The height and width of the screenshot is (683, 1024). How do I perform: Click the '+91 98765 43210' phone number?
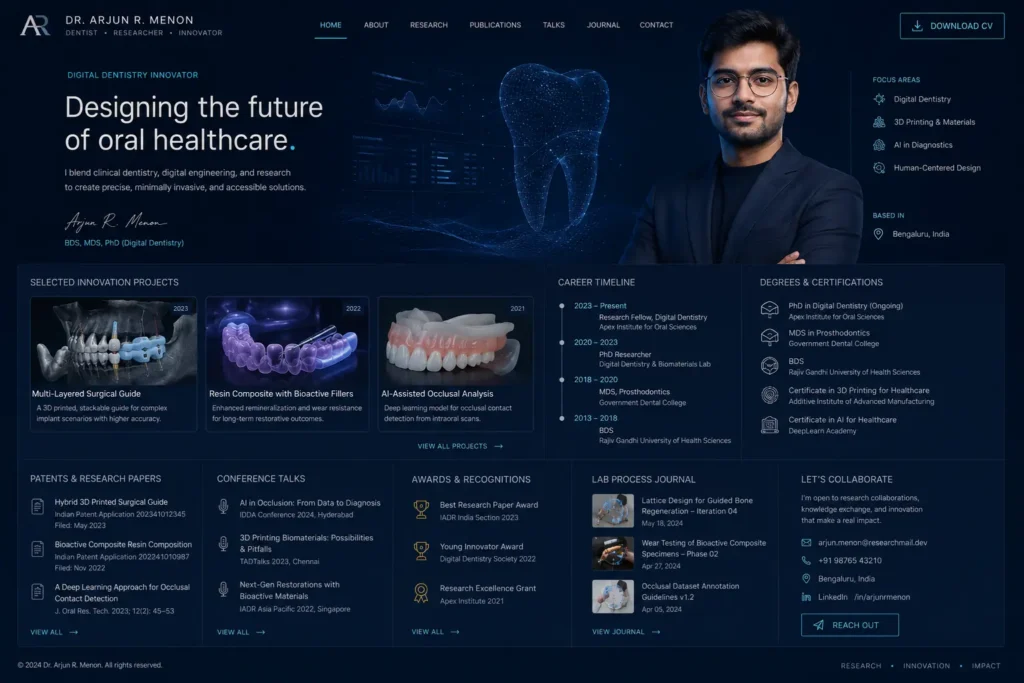(850, 560)
